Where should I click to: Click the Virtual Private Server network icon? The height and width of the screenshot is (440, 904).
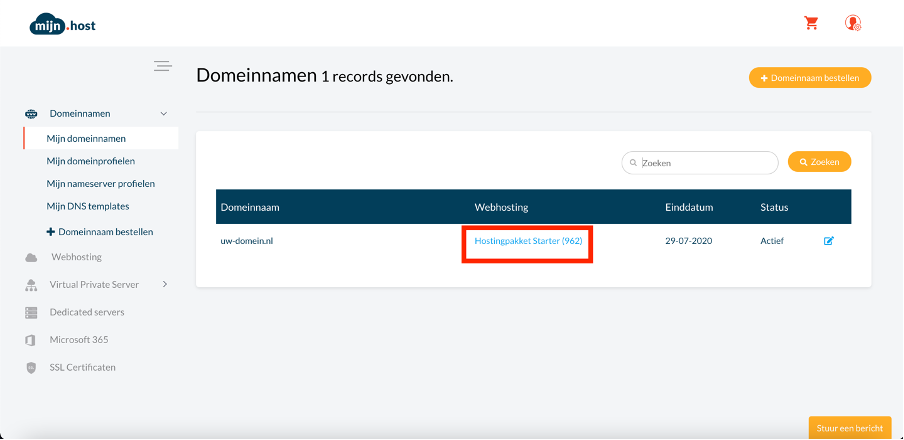point(31,285)
